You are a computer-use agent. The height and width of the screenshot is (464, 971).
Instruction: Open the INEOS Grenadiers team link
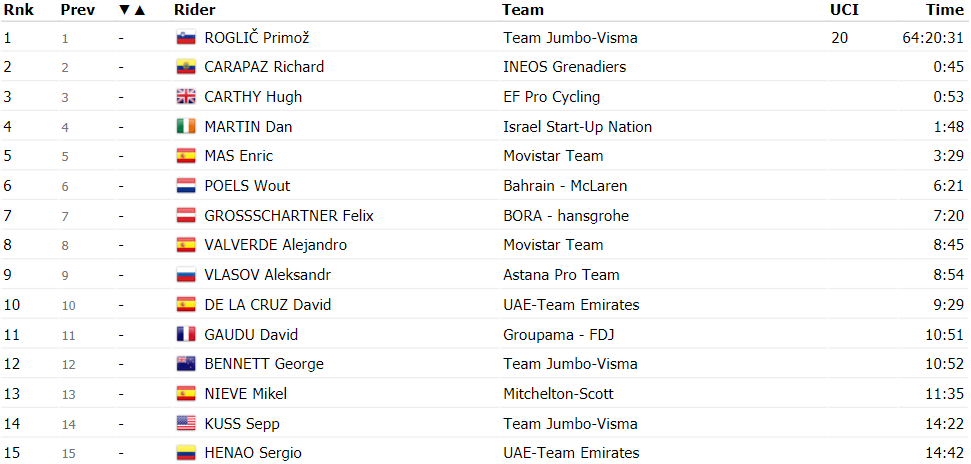tap(565, 67)
